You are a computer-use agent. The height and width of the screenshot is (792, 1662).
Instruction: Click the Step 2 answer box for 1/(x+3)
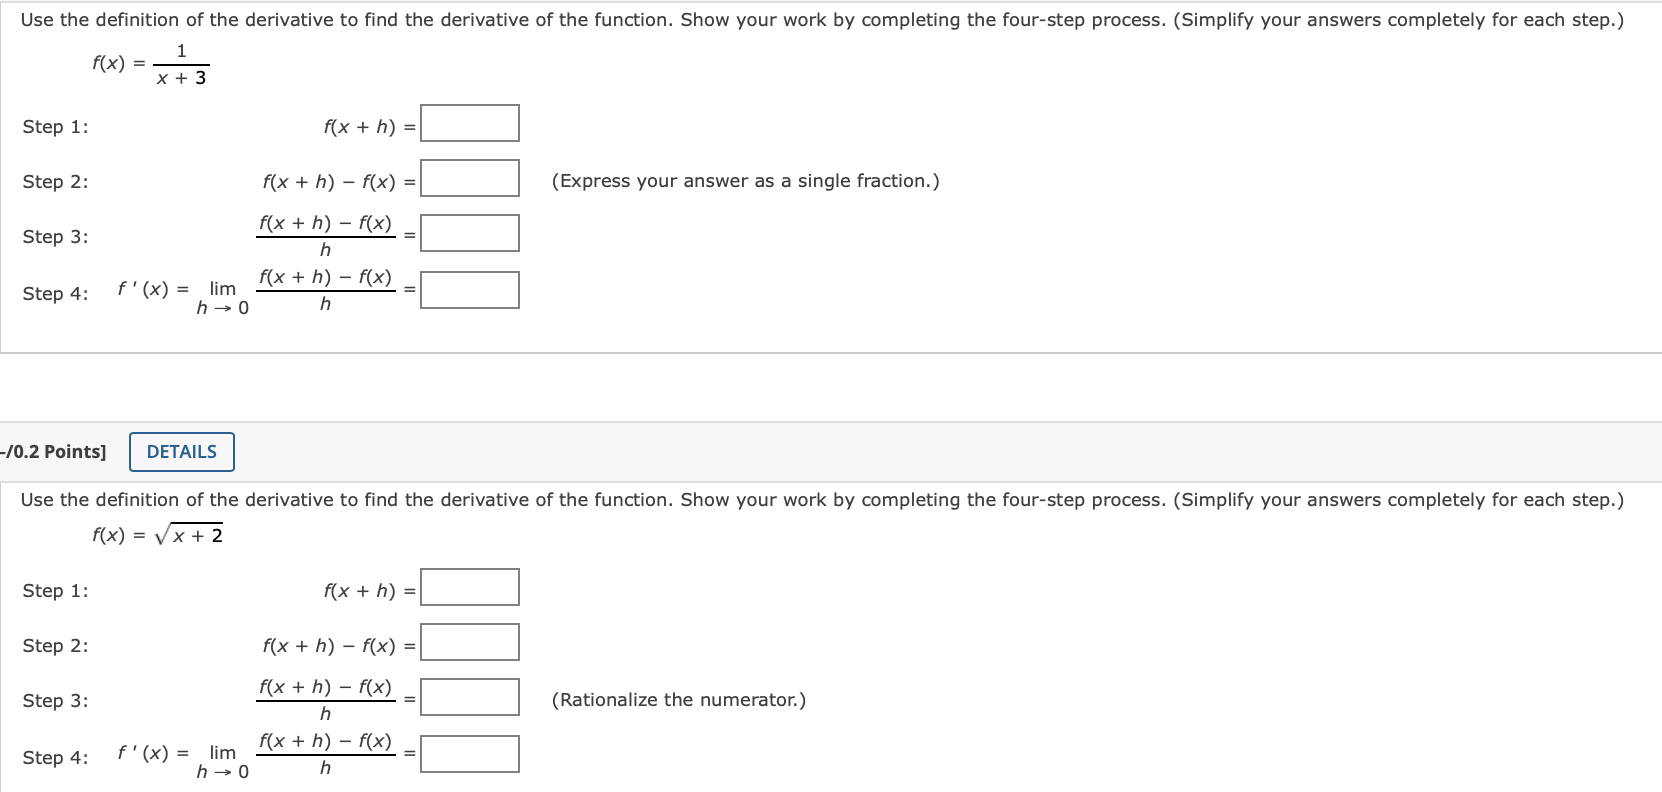coord(469,177)
